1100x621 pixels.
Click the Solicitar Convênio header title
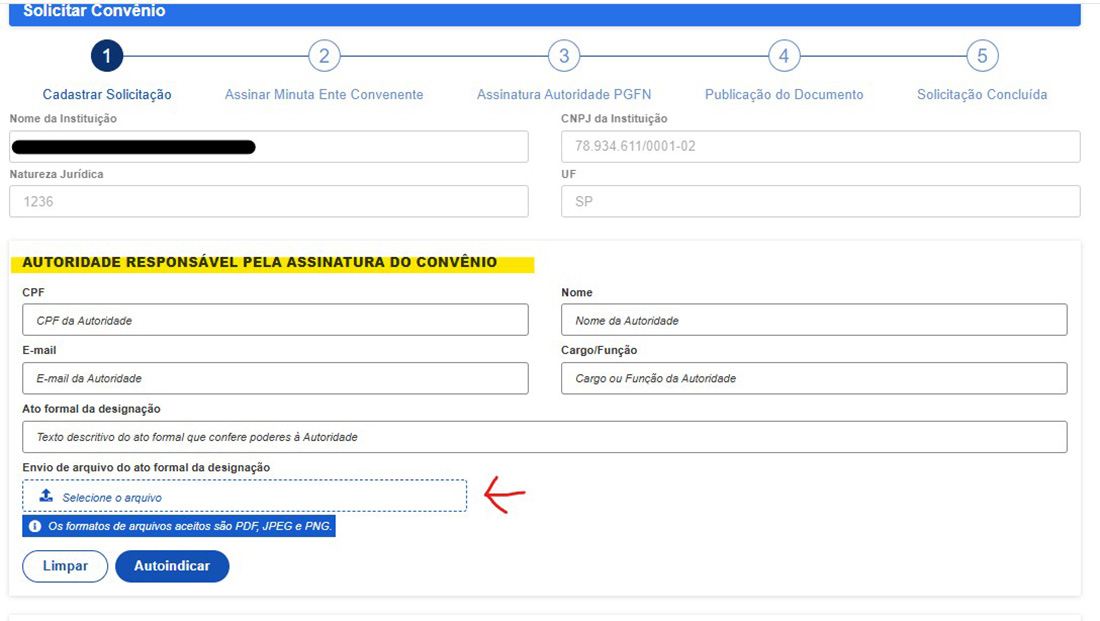click(x=94, y=11)
